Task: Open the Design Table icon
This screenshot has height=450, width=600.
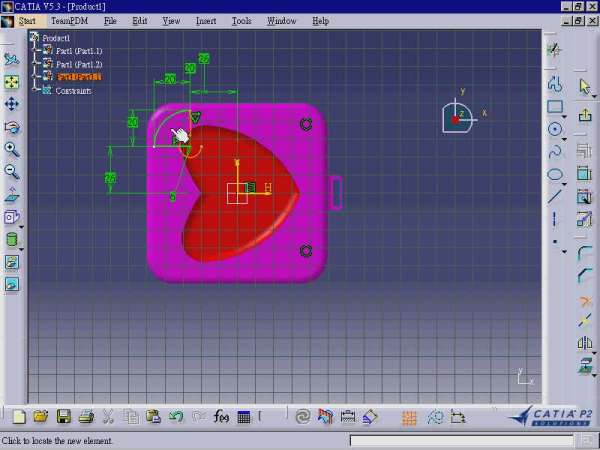Action: tap(244, 417)
